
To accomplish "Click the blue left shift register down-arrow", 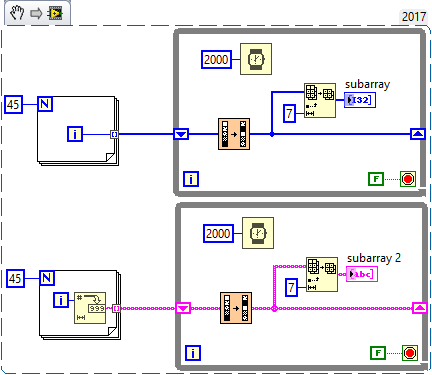I will (181, 134).
